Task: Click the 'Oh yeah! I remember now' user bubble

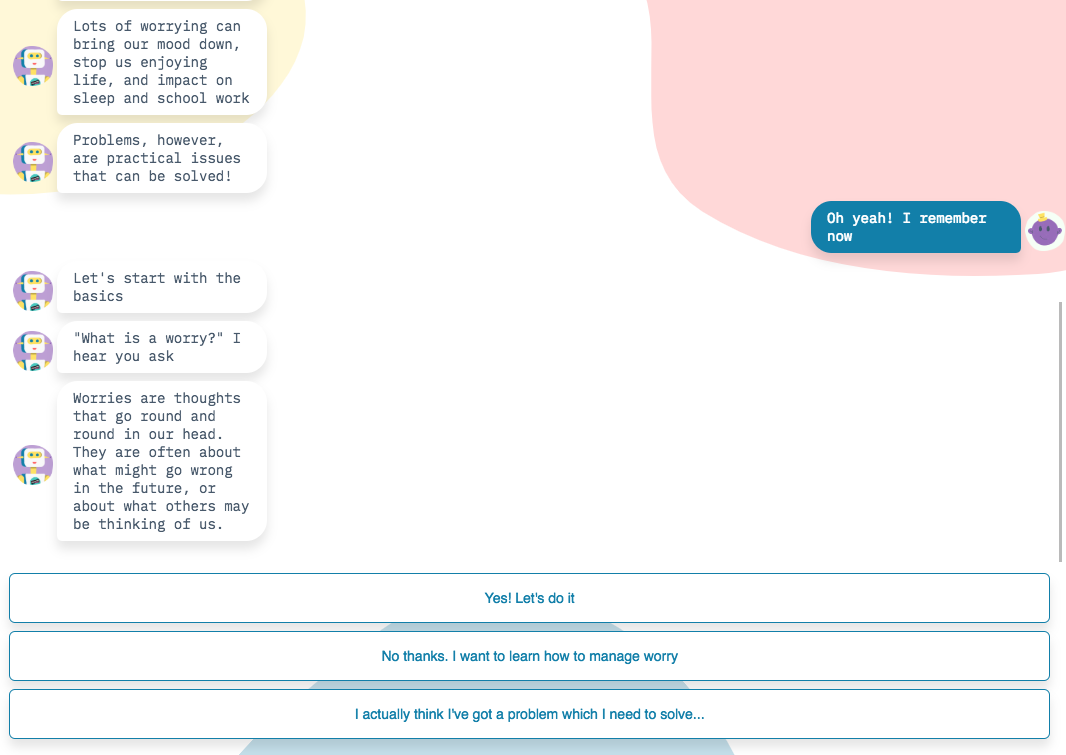Action: pyautogui.click(x=915, y=227)
